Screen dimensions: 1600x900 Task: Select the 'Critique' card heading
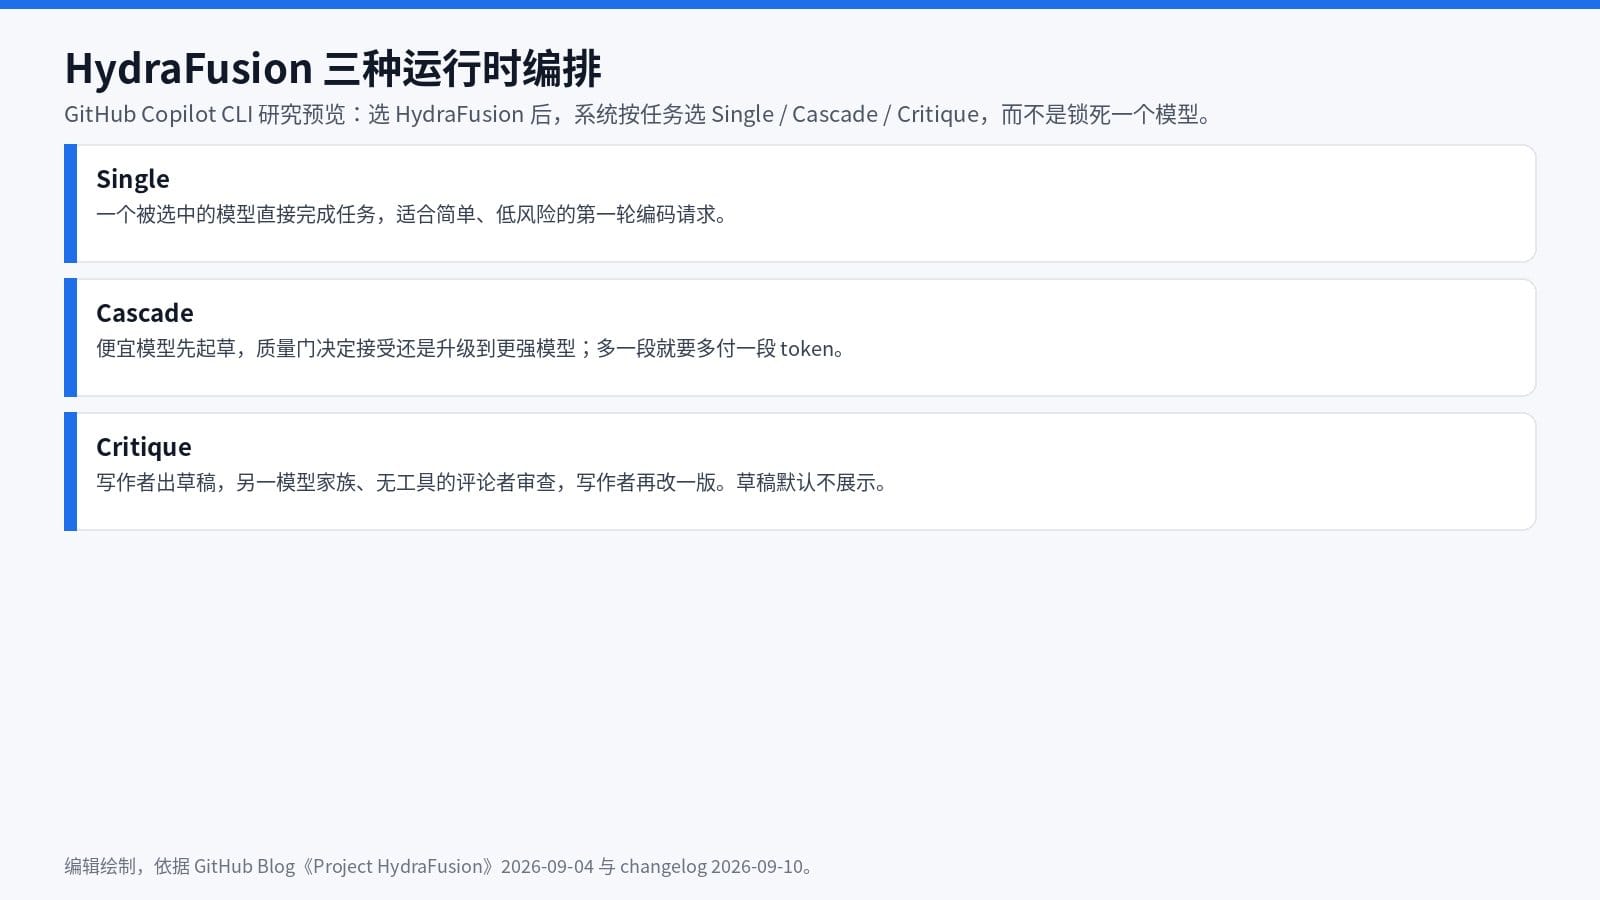[x=144, y=447]
